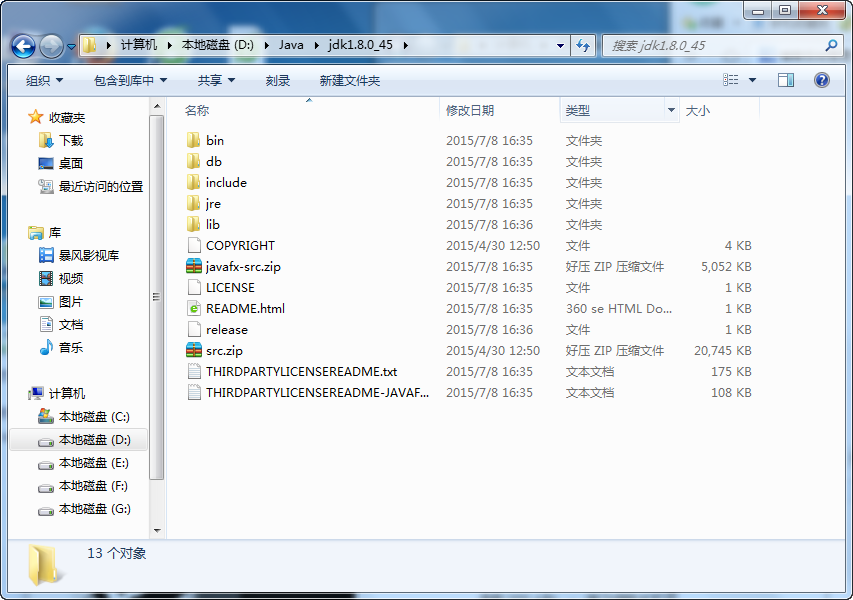Select the 20,745 KB size of src.zip

point(722,350)
